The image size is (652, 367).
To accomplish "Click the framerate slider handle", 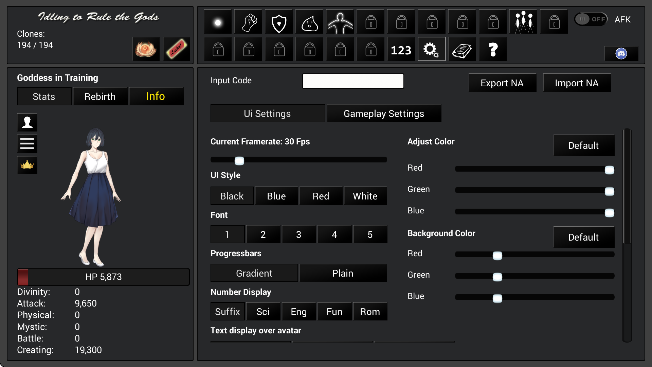I will 239,160.
